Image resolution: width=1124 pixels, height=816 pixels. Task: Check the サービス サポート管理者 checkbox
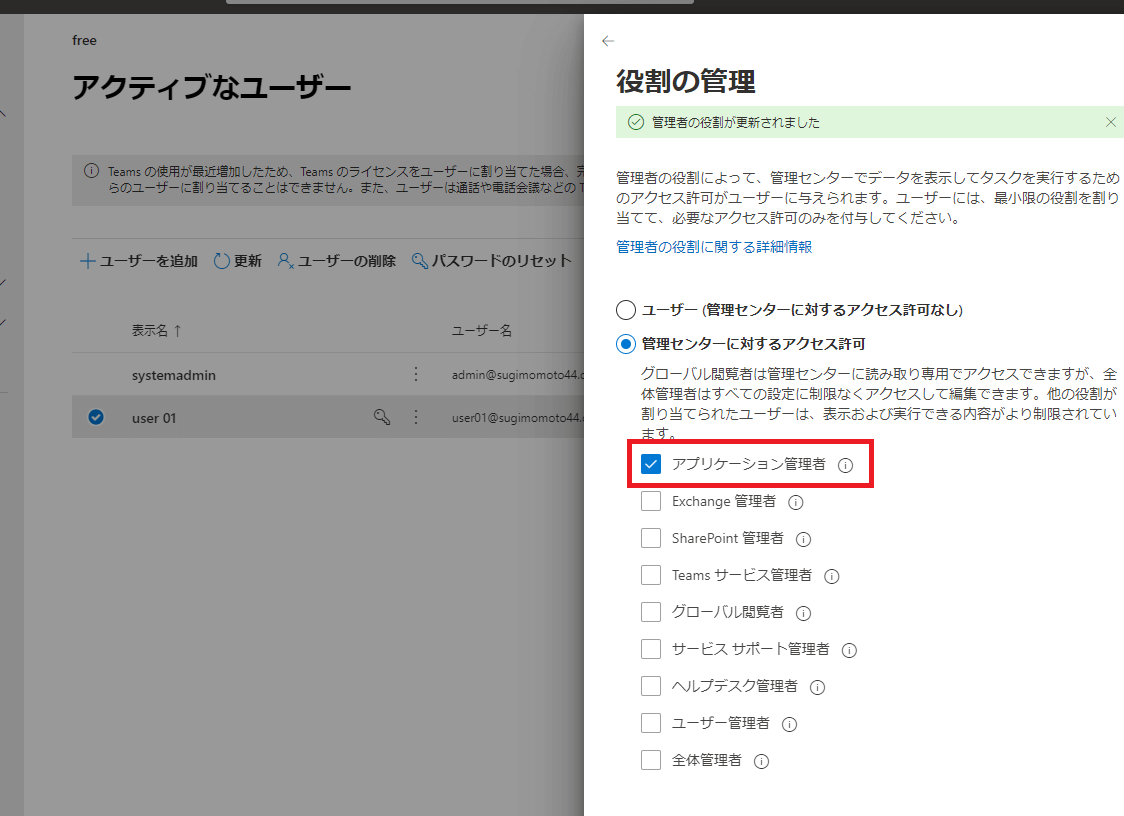[651, 649]
